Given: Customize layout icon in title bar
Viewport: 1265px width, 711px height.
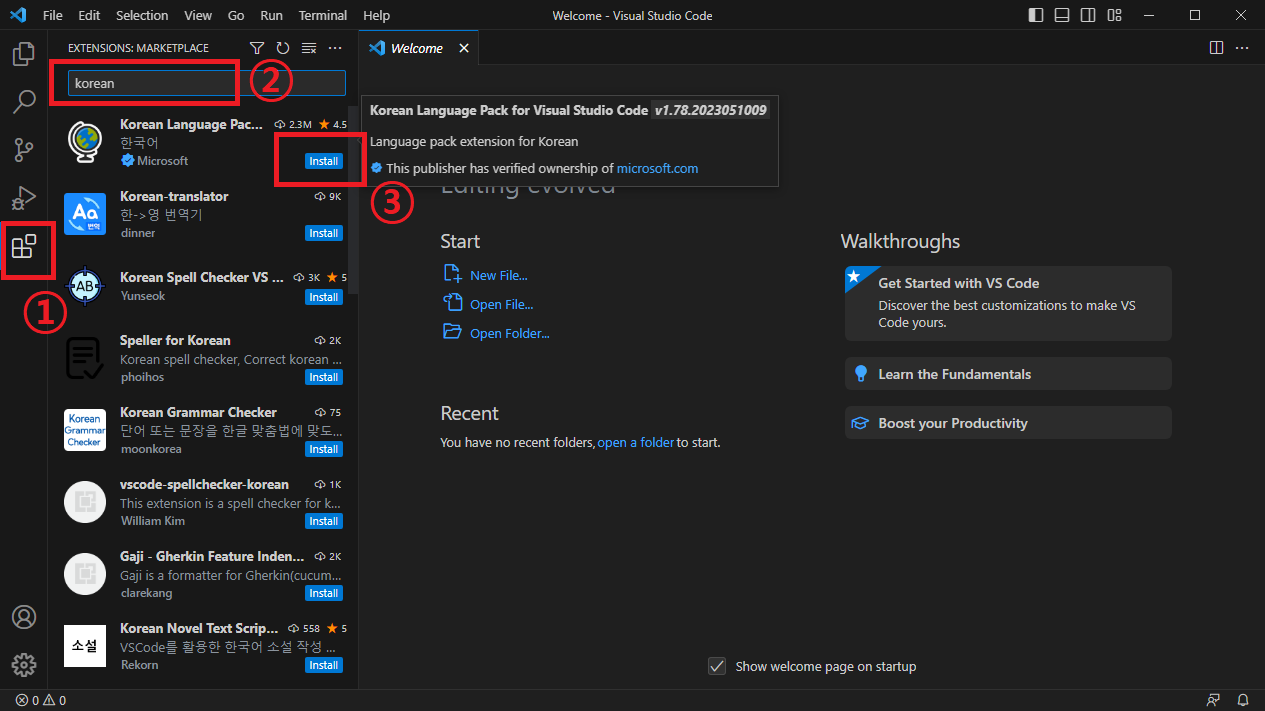Looking at the screenshot, I should pyautogui.click(x=1114, y=16).
